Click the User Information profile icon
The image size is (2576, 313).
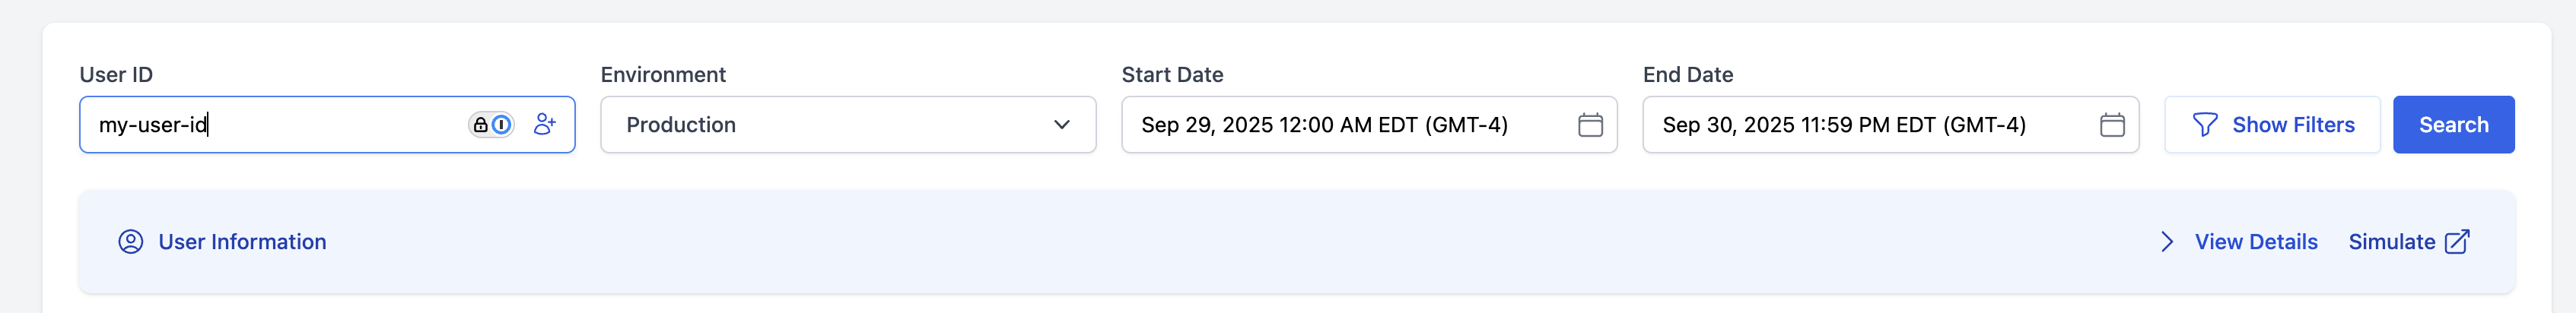point(131,242)
